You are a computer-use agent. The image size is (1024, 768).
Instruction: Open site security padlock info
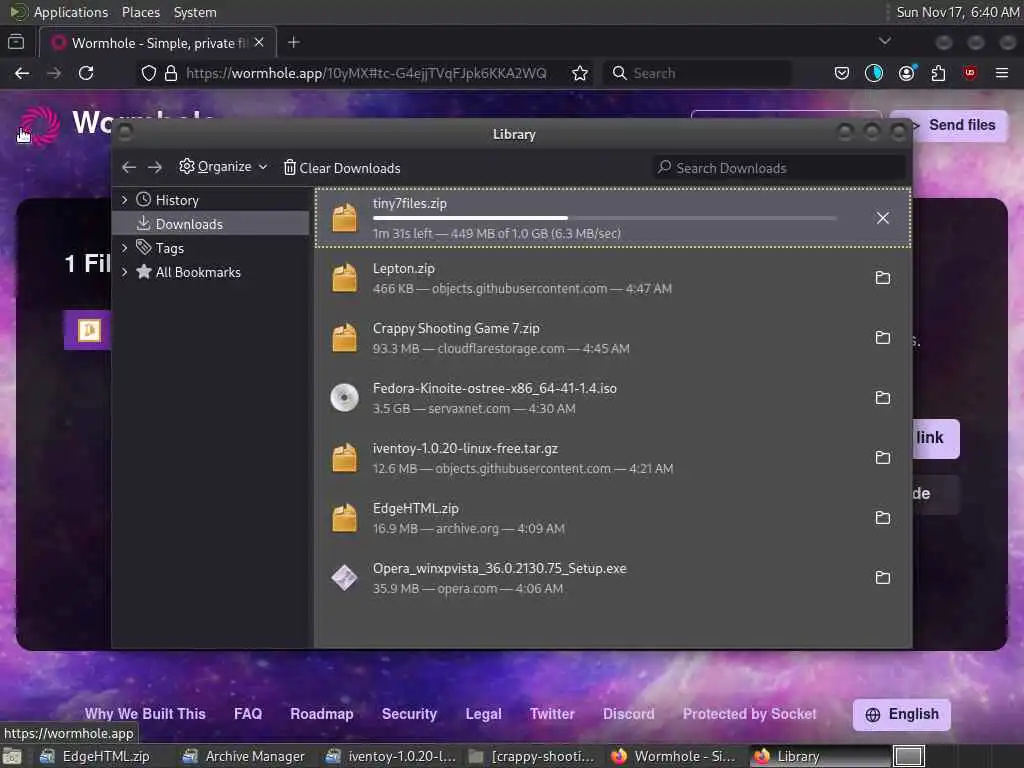tap(171, 73)
